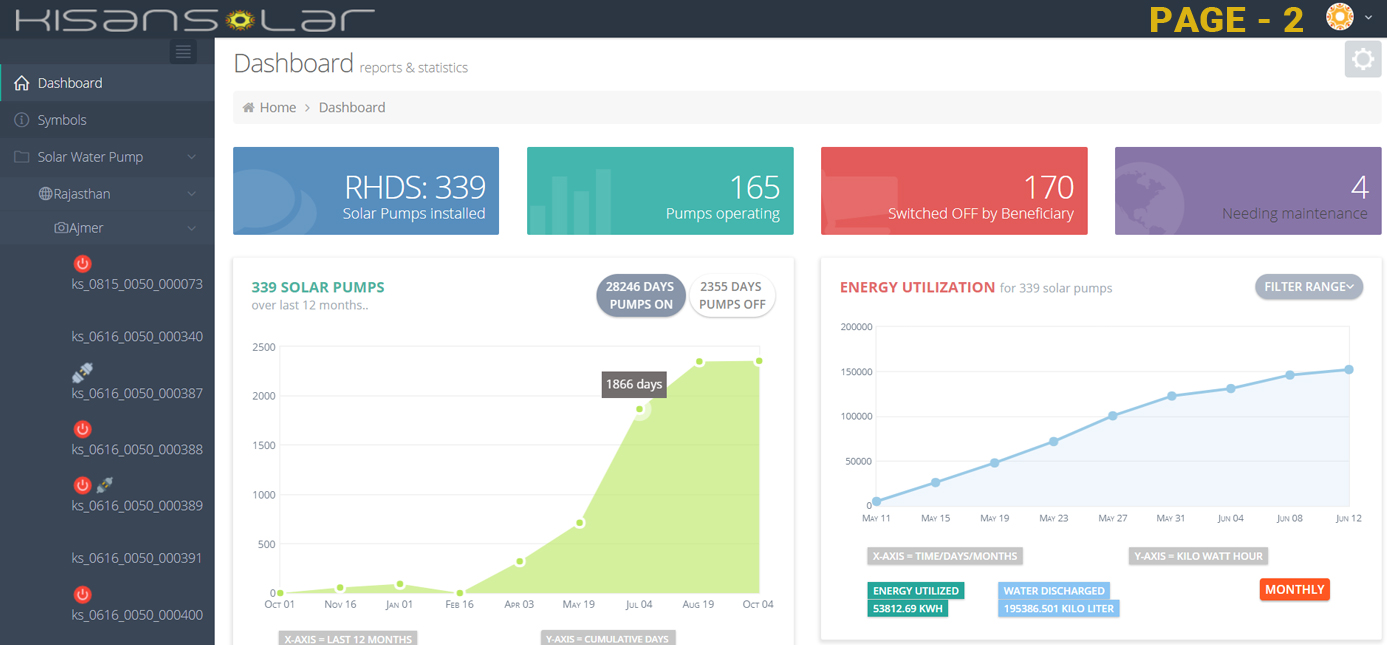The image size is (1387, 645).
Task: Click the user avatar in the header
Action: [1339, 17]
